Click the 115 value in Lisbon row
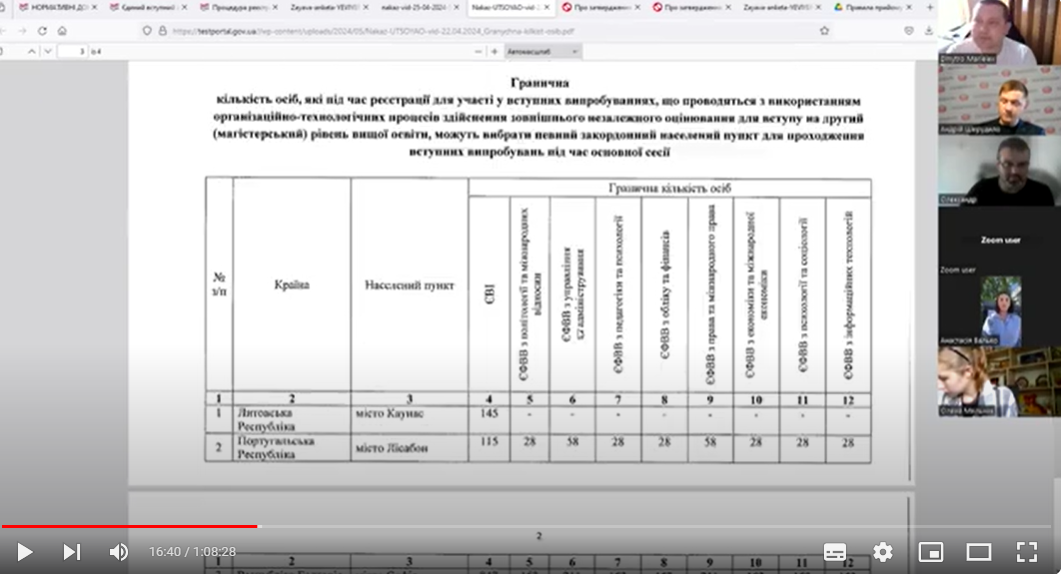1061x574 pixels. coord(489,441)
